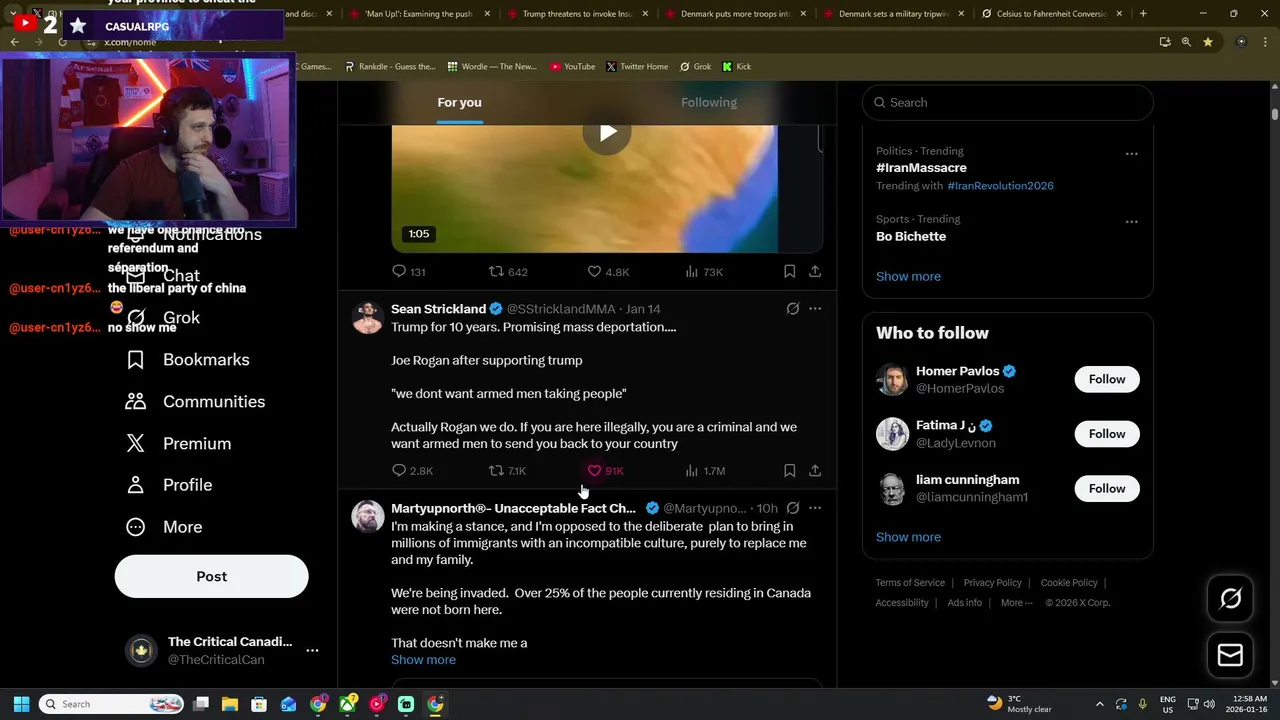
Task: Open X Premium from the sidebar
Action: click(178, 444)
